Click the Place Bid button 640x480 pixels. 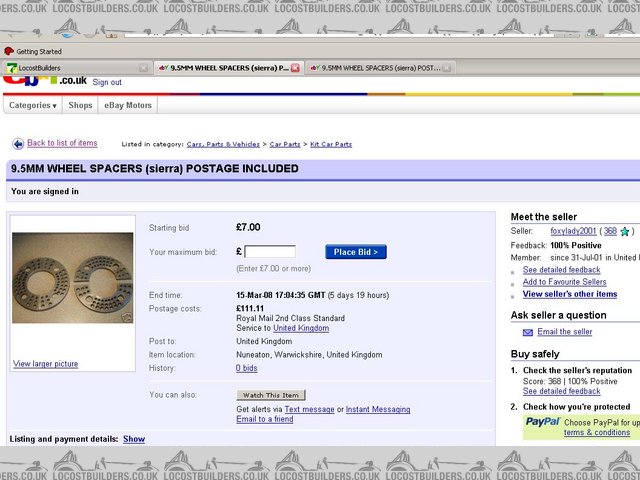pos(356,252)
